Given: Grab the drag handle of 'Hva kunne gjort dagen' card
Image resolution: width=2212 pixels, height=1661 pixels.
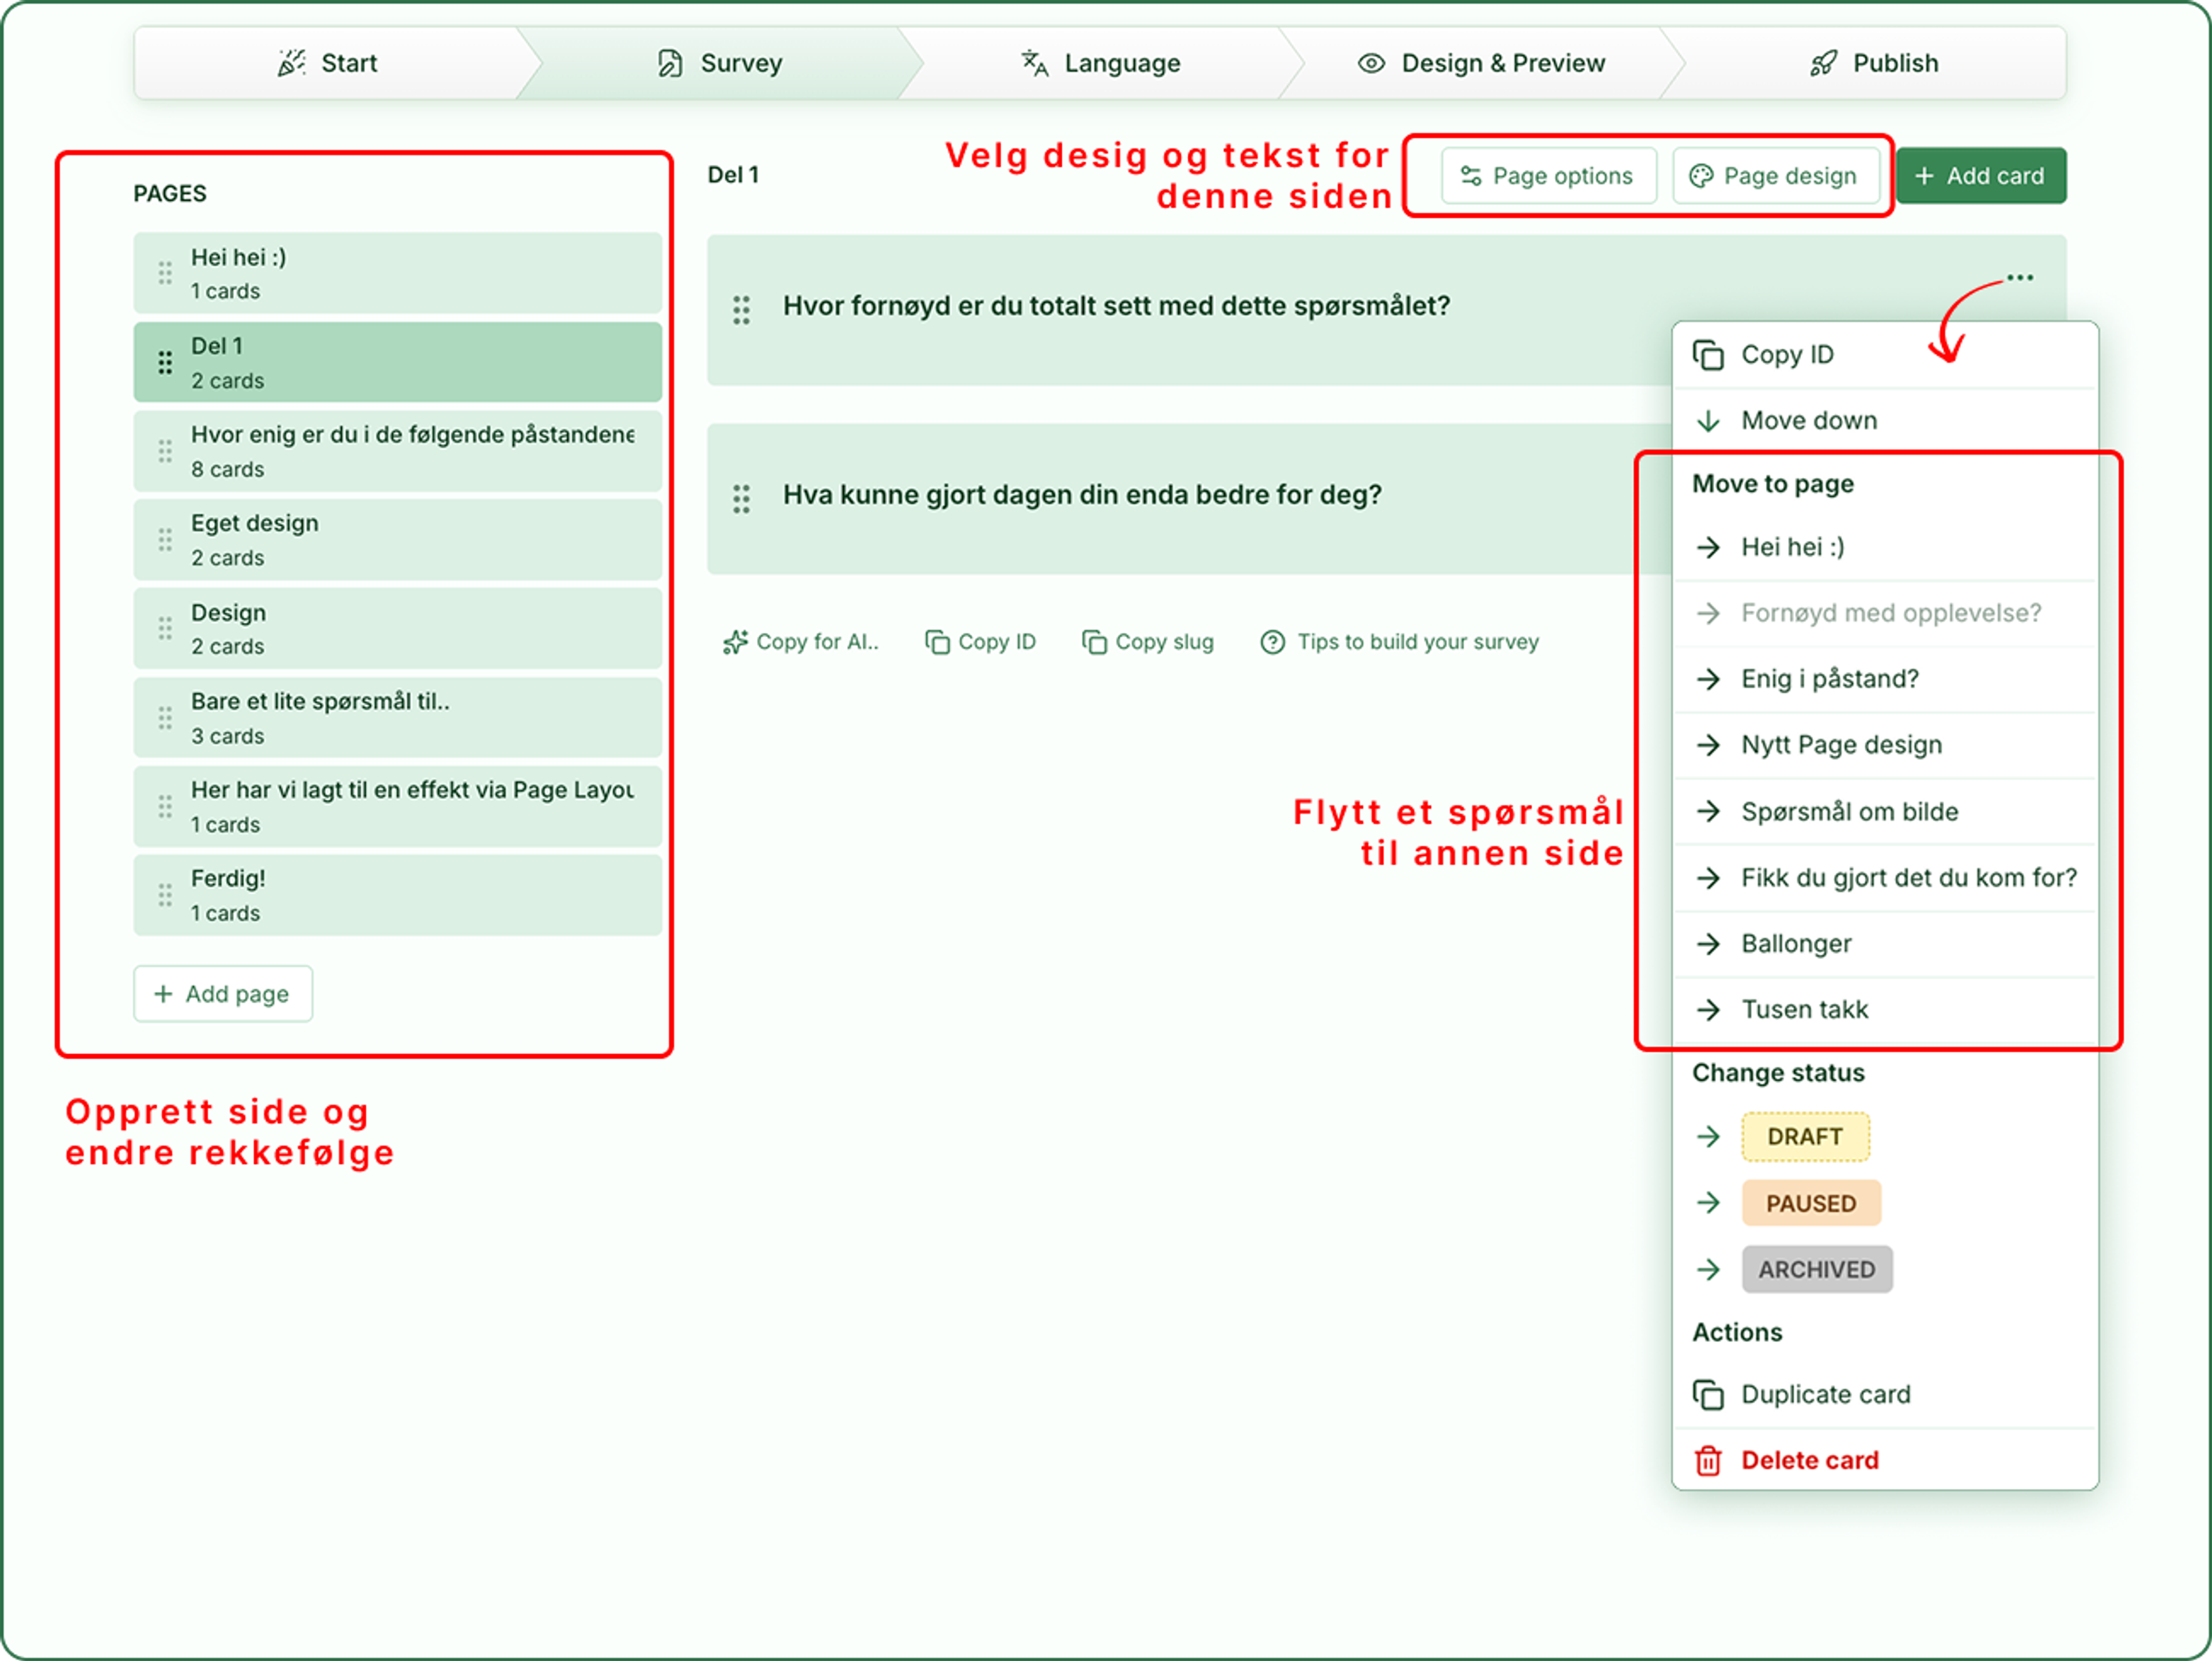Looking at the screenshot, I should coord(741,498).
